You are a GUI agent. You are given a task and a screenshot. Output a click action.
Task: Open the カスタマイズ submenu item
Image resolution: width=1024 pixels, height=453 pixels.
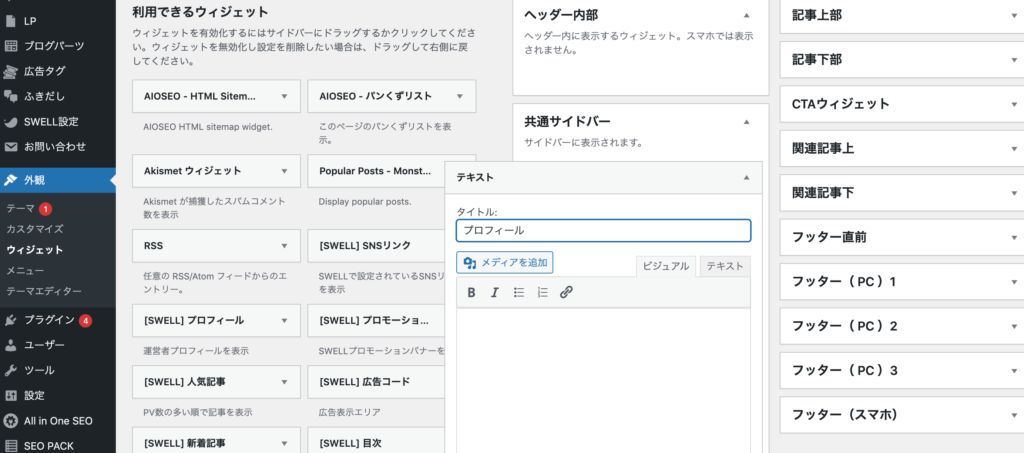pos(35,229)
